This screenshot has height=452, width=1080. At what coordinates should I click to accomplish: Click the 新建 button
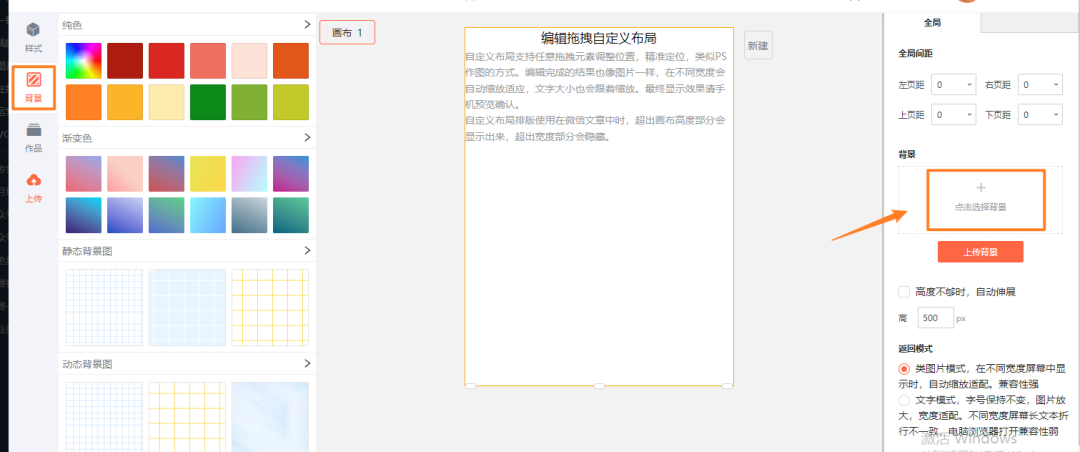tap(758, 45)
